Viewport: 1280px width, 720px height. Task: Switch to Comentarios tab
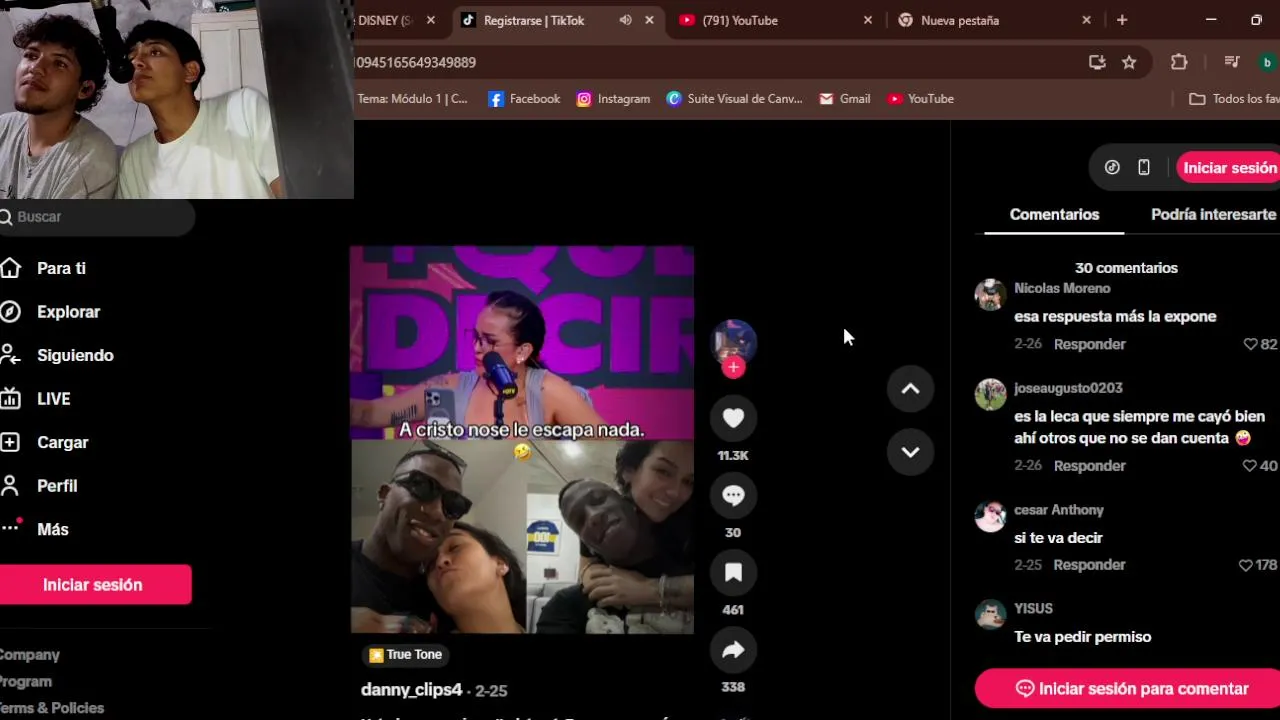[x=1054, y=214]
